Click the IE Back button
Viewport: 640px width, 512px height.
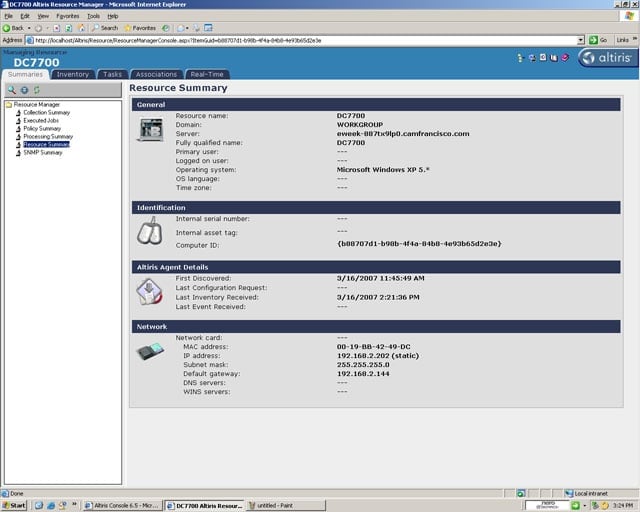click(13, 28)
